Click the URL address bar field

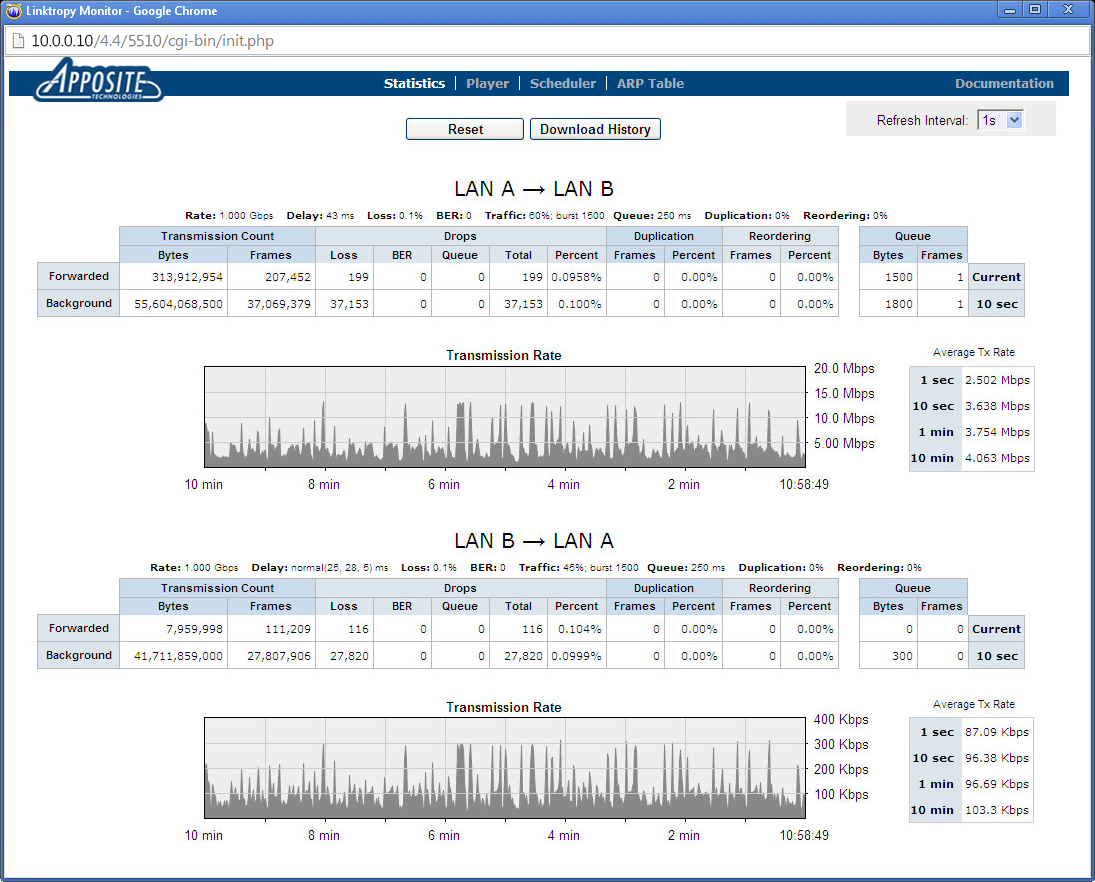(x=500, y=41)
